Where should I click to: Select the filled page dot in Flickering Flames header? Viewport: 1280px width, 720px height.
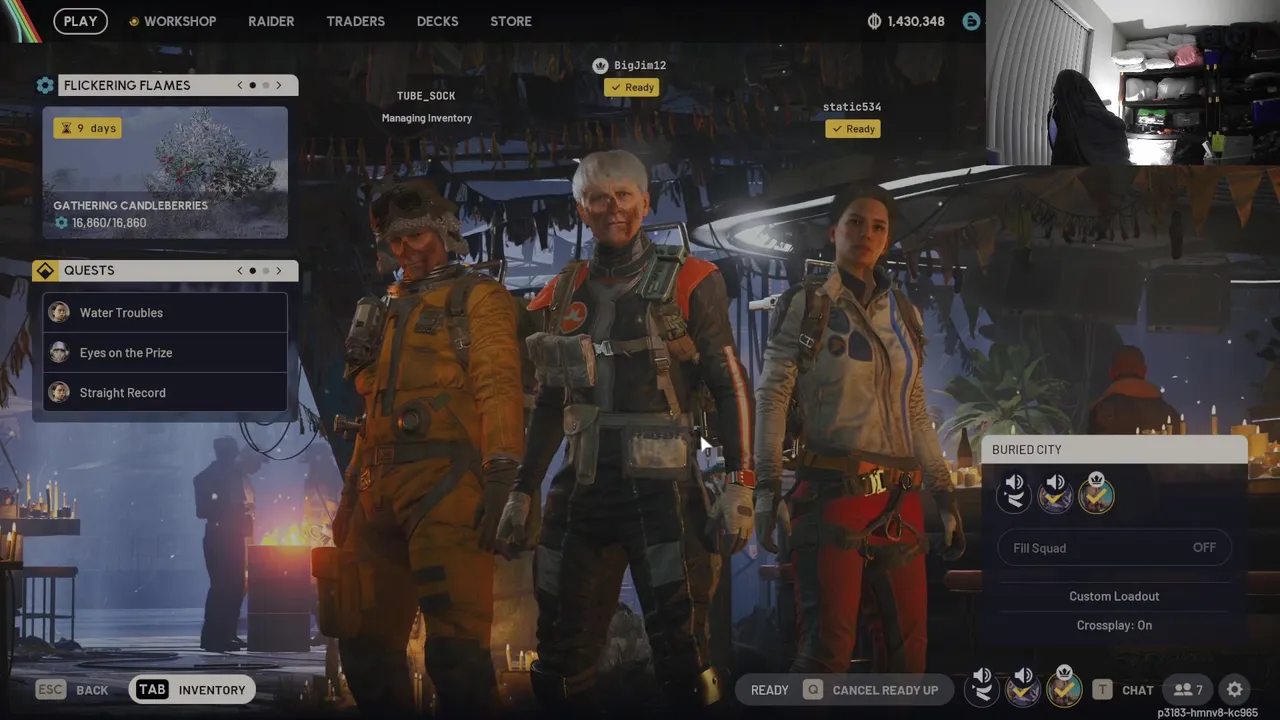(252, 85)
